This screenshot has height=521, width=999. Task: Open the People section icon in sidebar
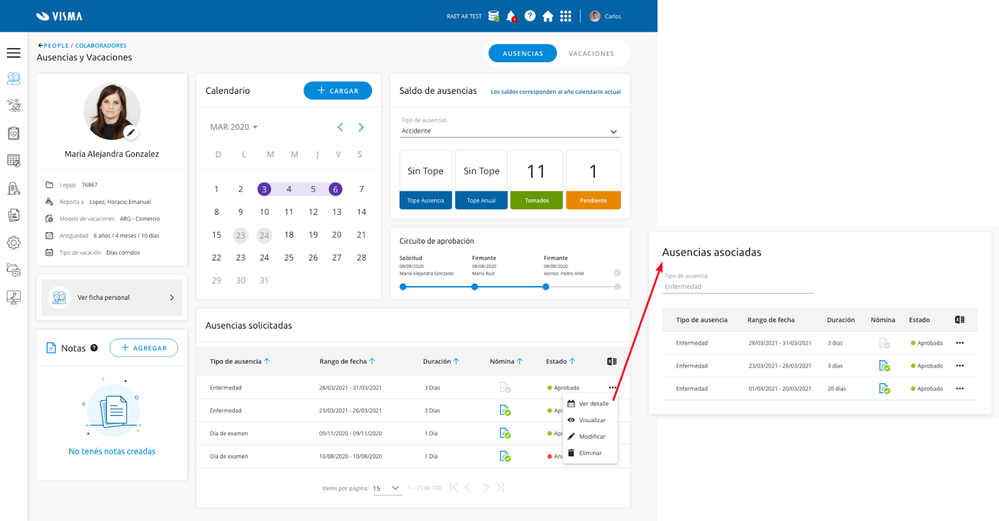click(13, 79)
